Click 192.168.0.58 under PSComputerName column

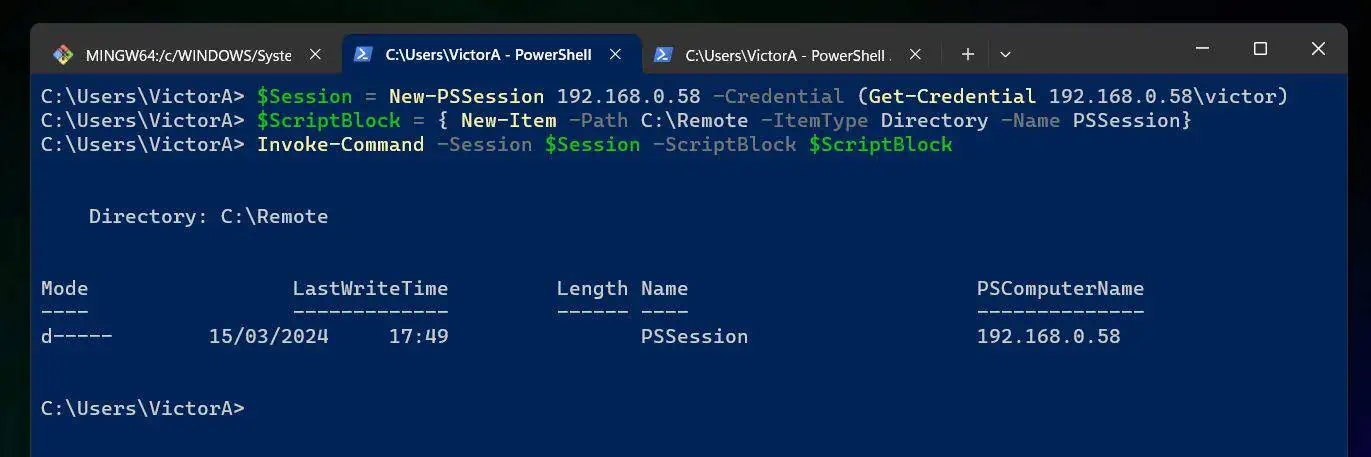coord(1048,336)
